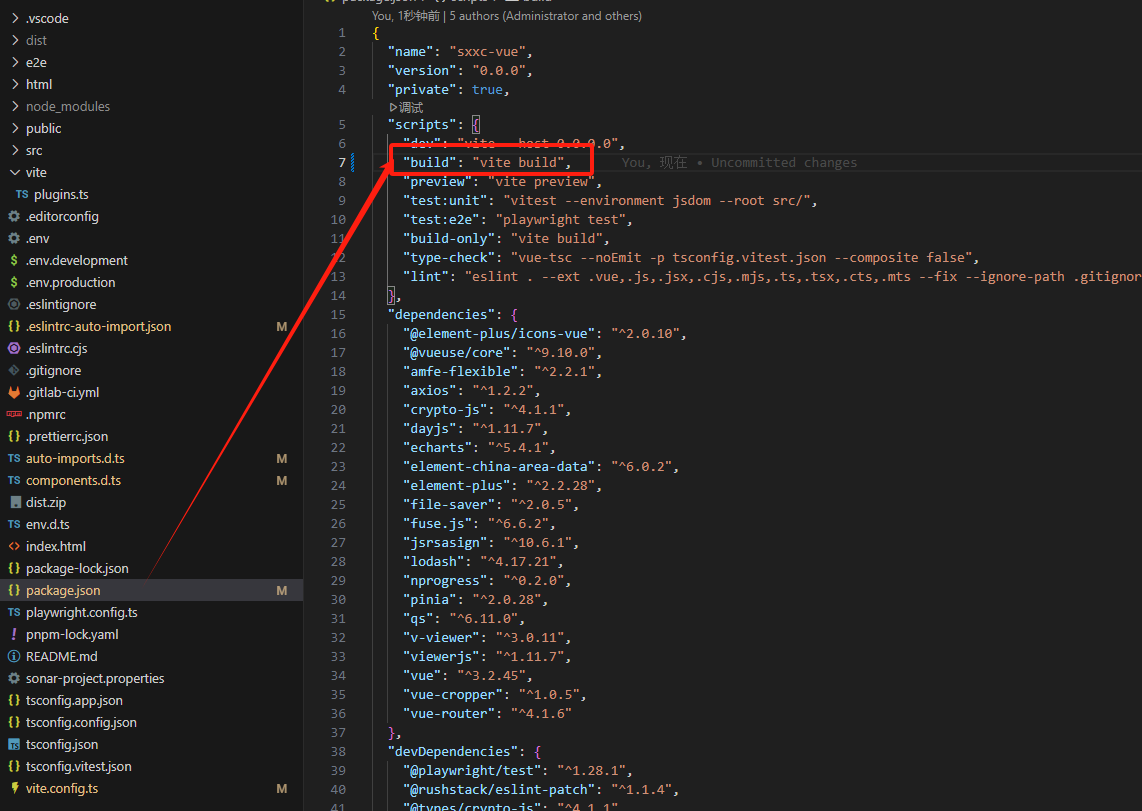Click the Vite icon beside vite.config.ts
This screenshot has width=1142, height=811.
14,789
